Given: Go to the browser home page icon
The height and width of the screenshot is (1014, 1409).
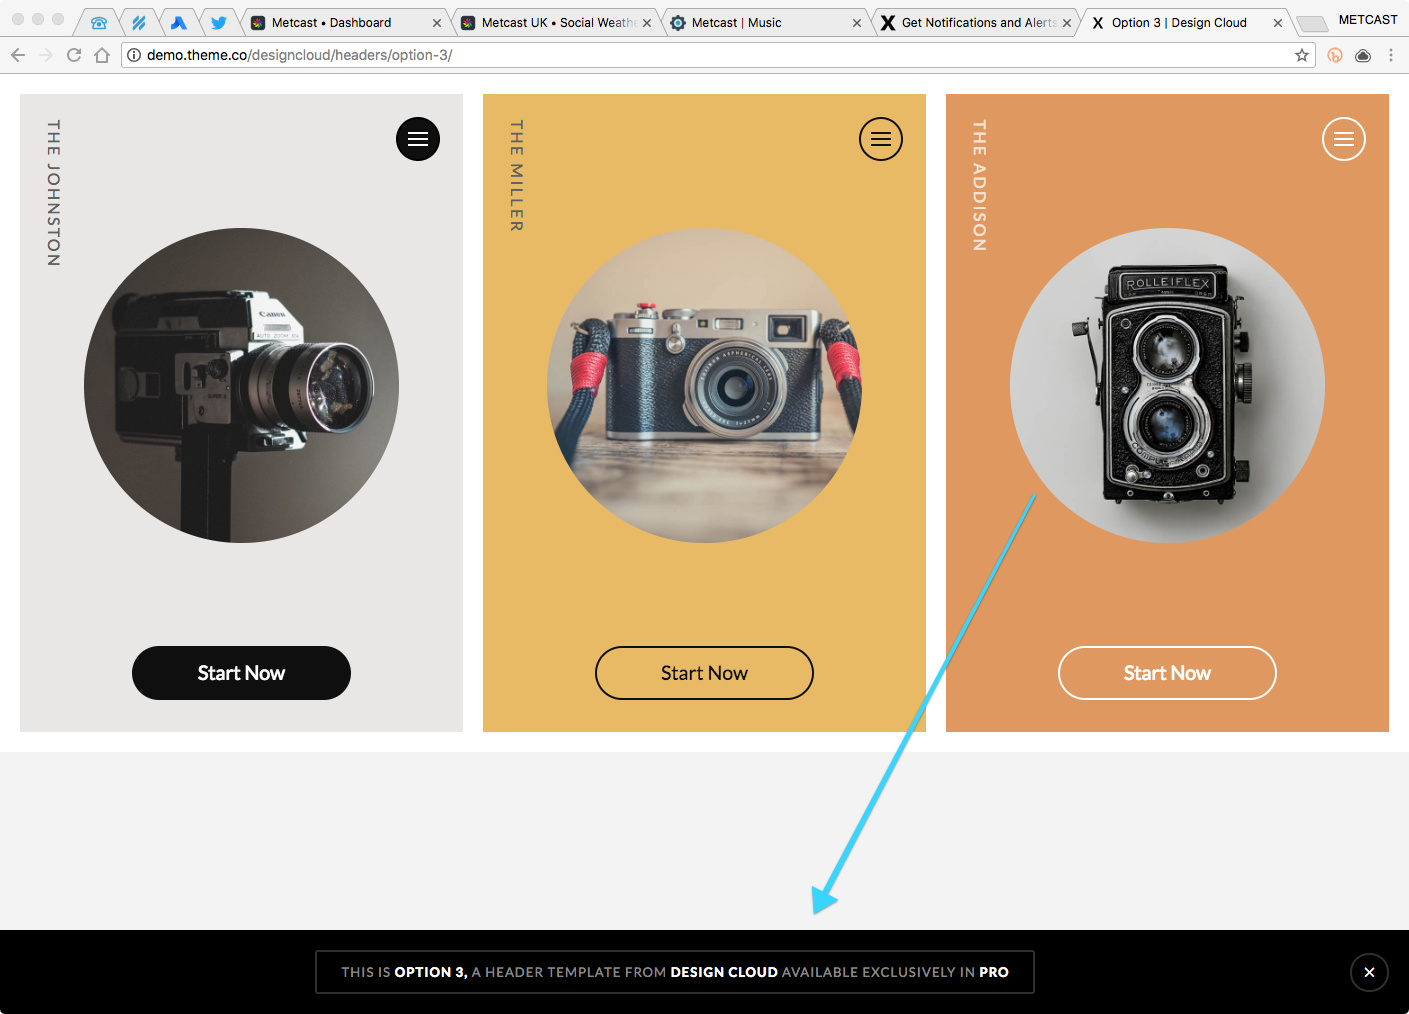Looking at the screenshot, I should click(x=102, y=55).
